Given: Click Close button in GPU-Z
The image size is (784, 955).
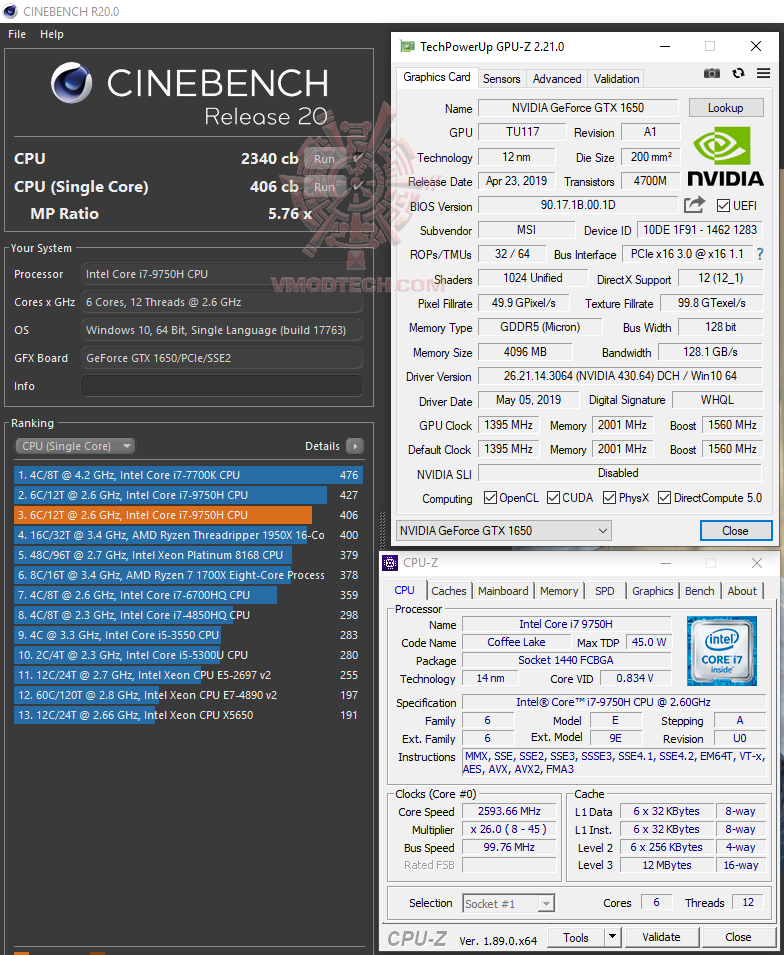Looking at the screenshot, I should (x=735, y=530).
